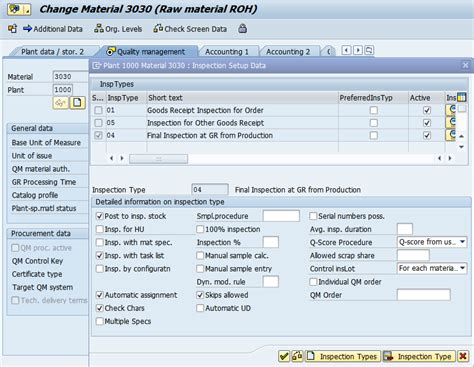Click the title bar menu icon
Image resolution: width=474 pixels, height=367 pixels.
pyautogui.click(x=19, y=9)
